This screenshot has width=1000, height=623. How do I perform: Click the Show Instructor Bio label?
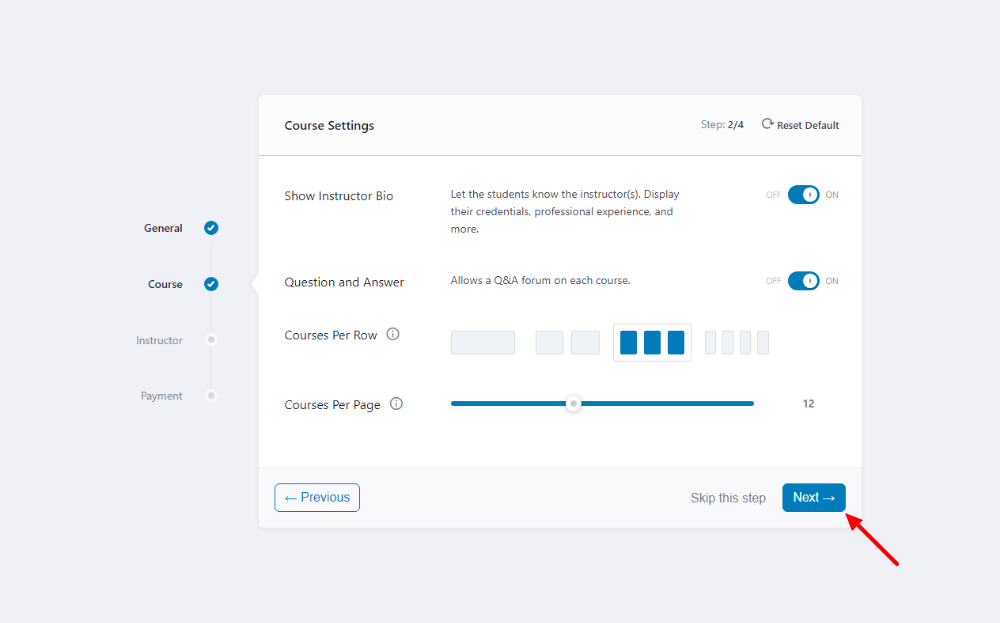tap(339, 196)
